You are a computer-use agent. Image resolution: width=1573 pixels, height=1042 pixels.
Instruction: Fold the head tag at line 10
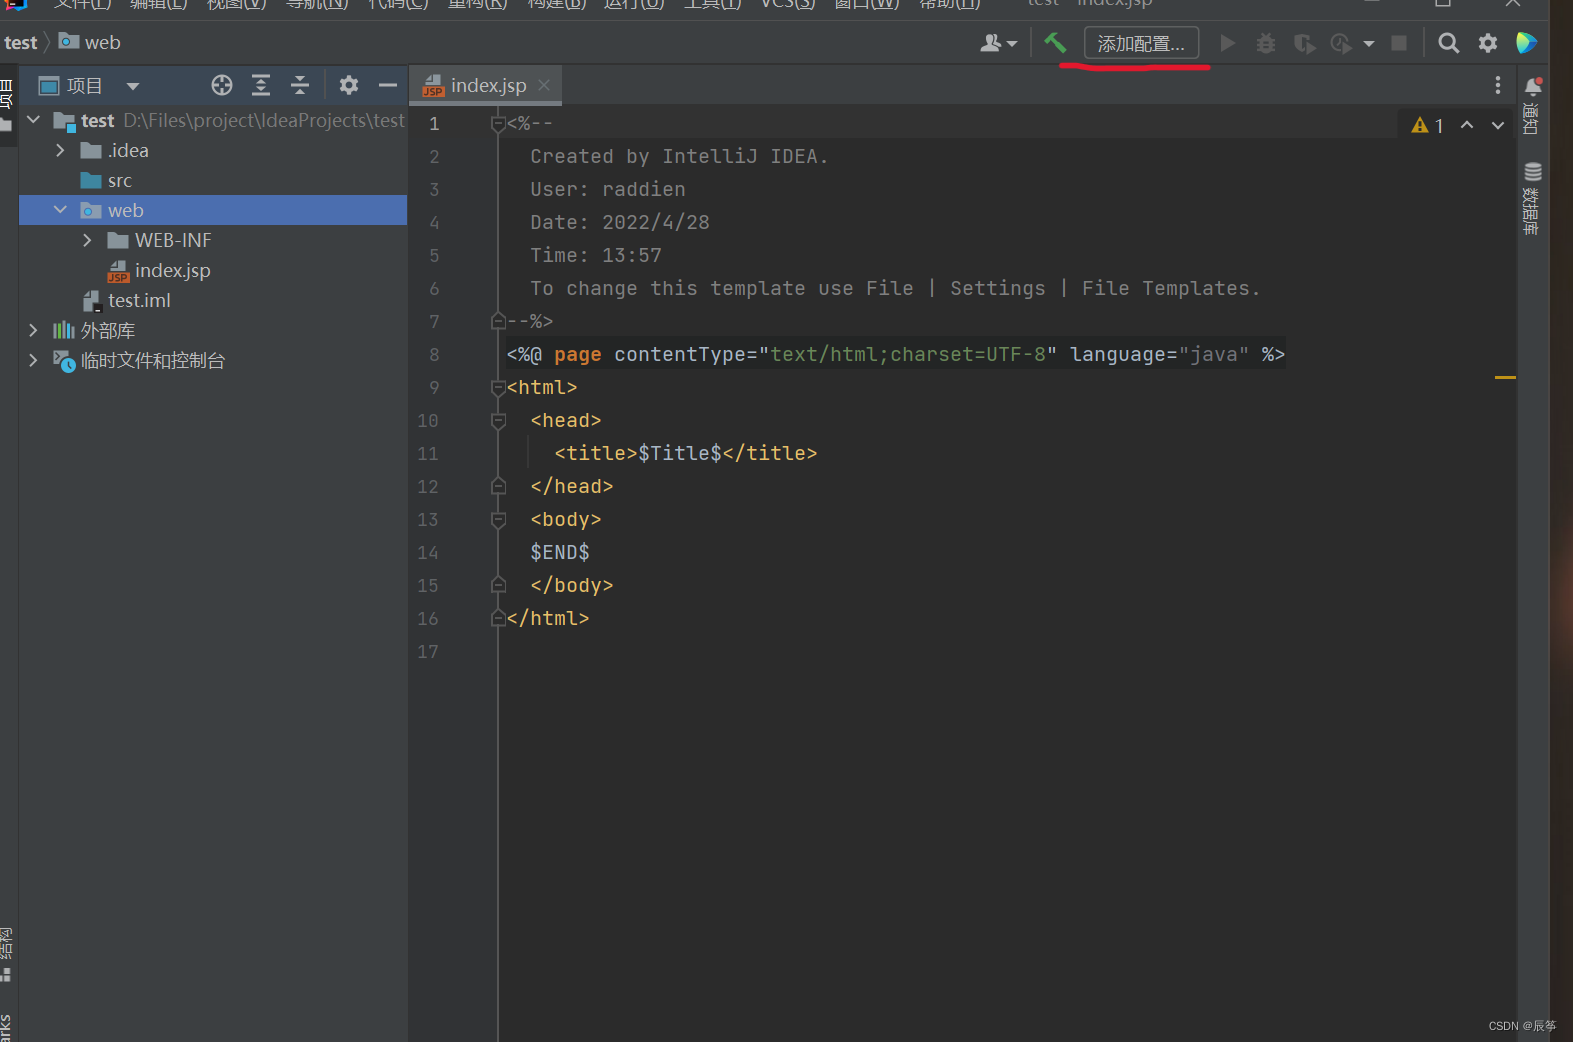[498, 420]
